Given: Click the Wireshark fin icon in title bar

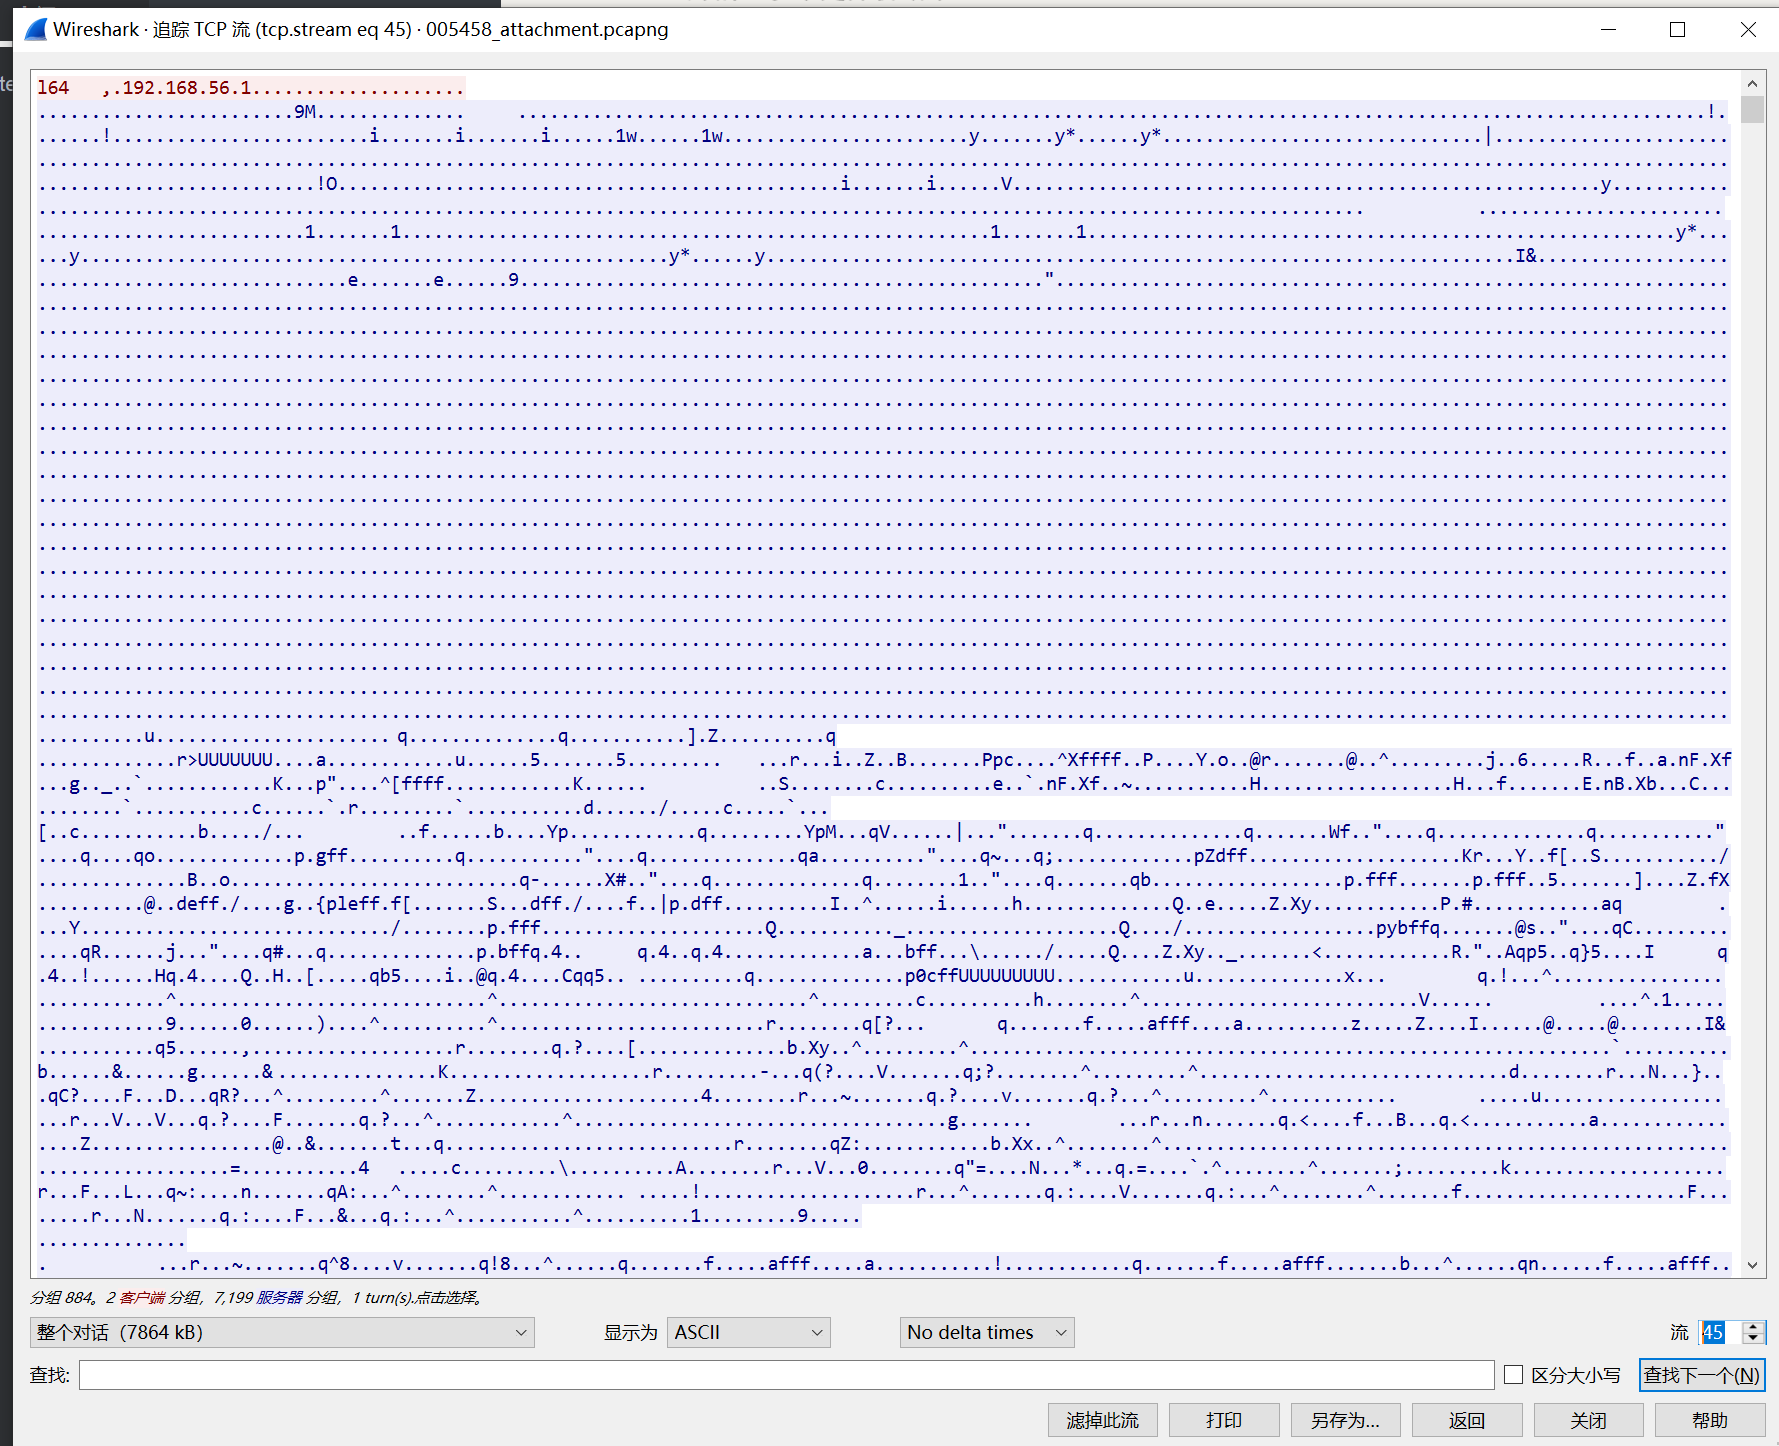Looking at the screenshot, I should tap(35, 29).
